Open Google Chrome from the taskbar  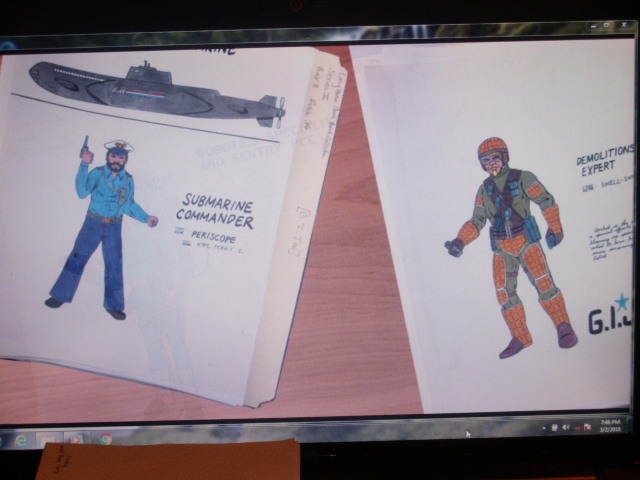104,438
